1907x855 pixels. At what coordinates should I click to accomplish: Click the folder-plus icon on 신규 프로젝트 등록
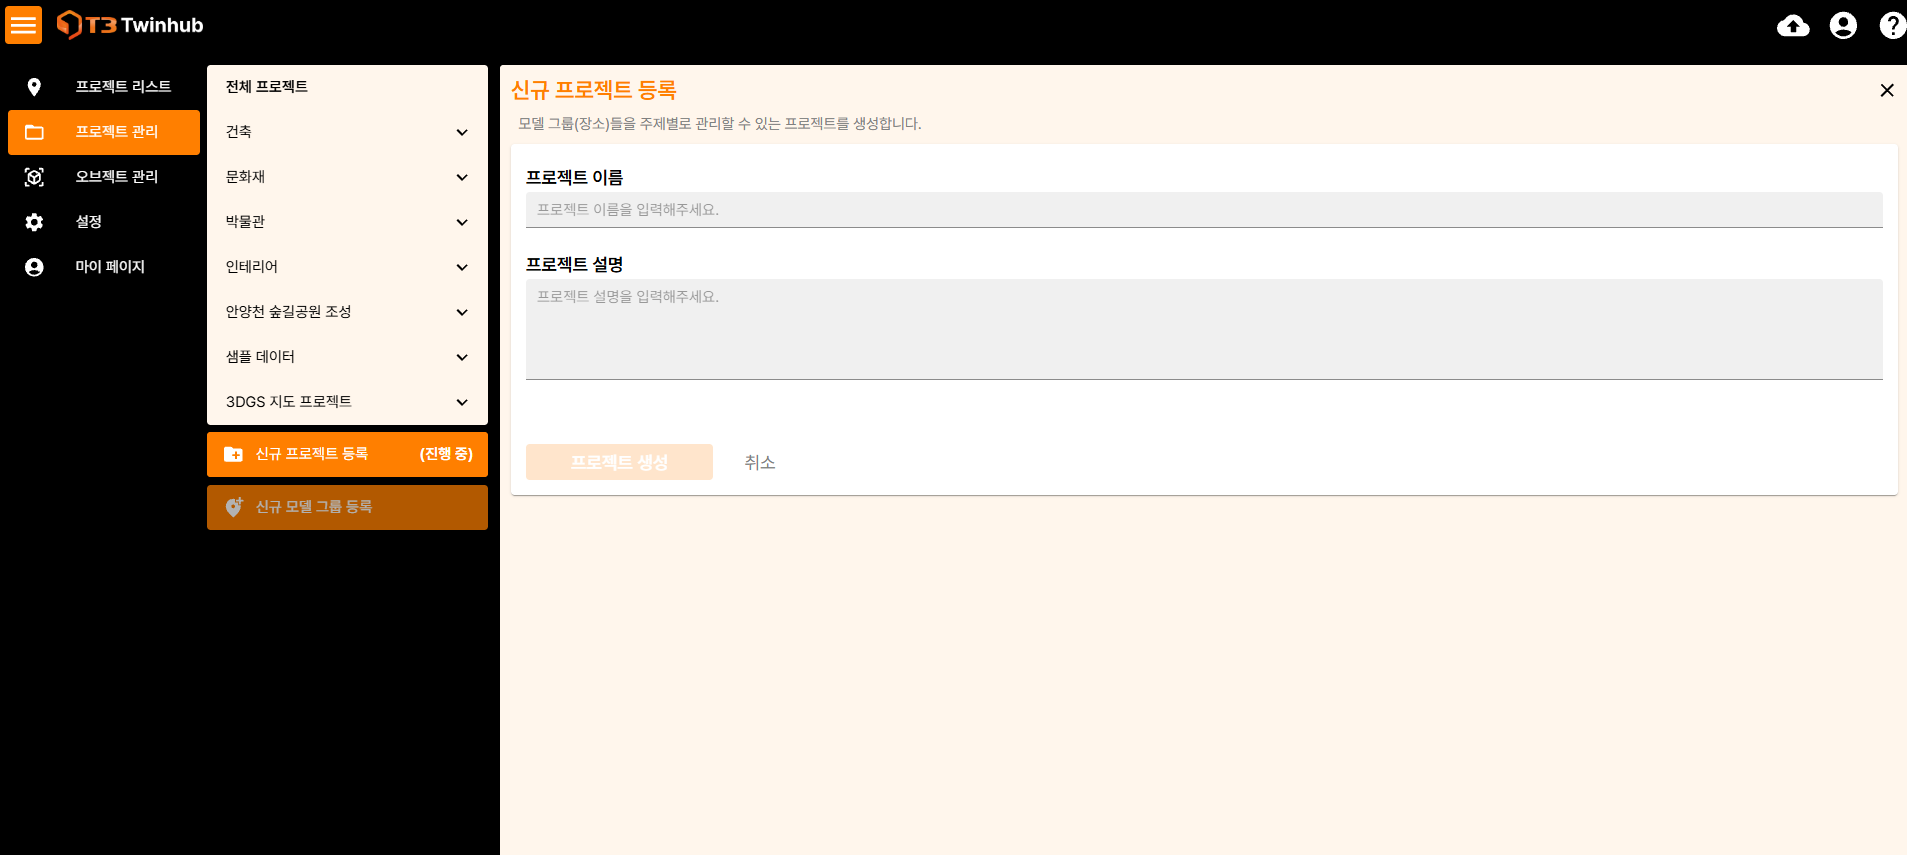click(x=233, y=454)
